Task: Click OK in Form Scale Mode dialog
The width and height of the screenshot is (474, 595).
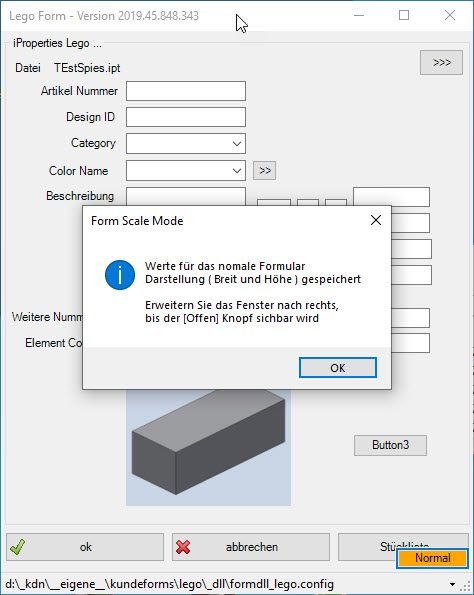Action: (x=338, y=368)
